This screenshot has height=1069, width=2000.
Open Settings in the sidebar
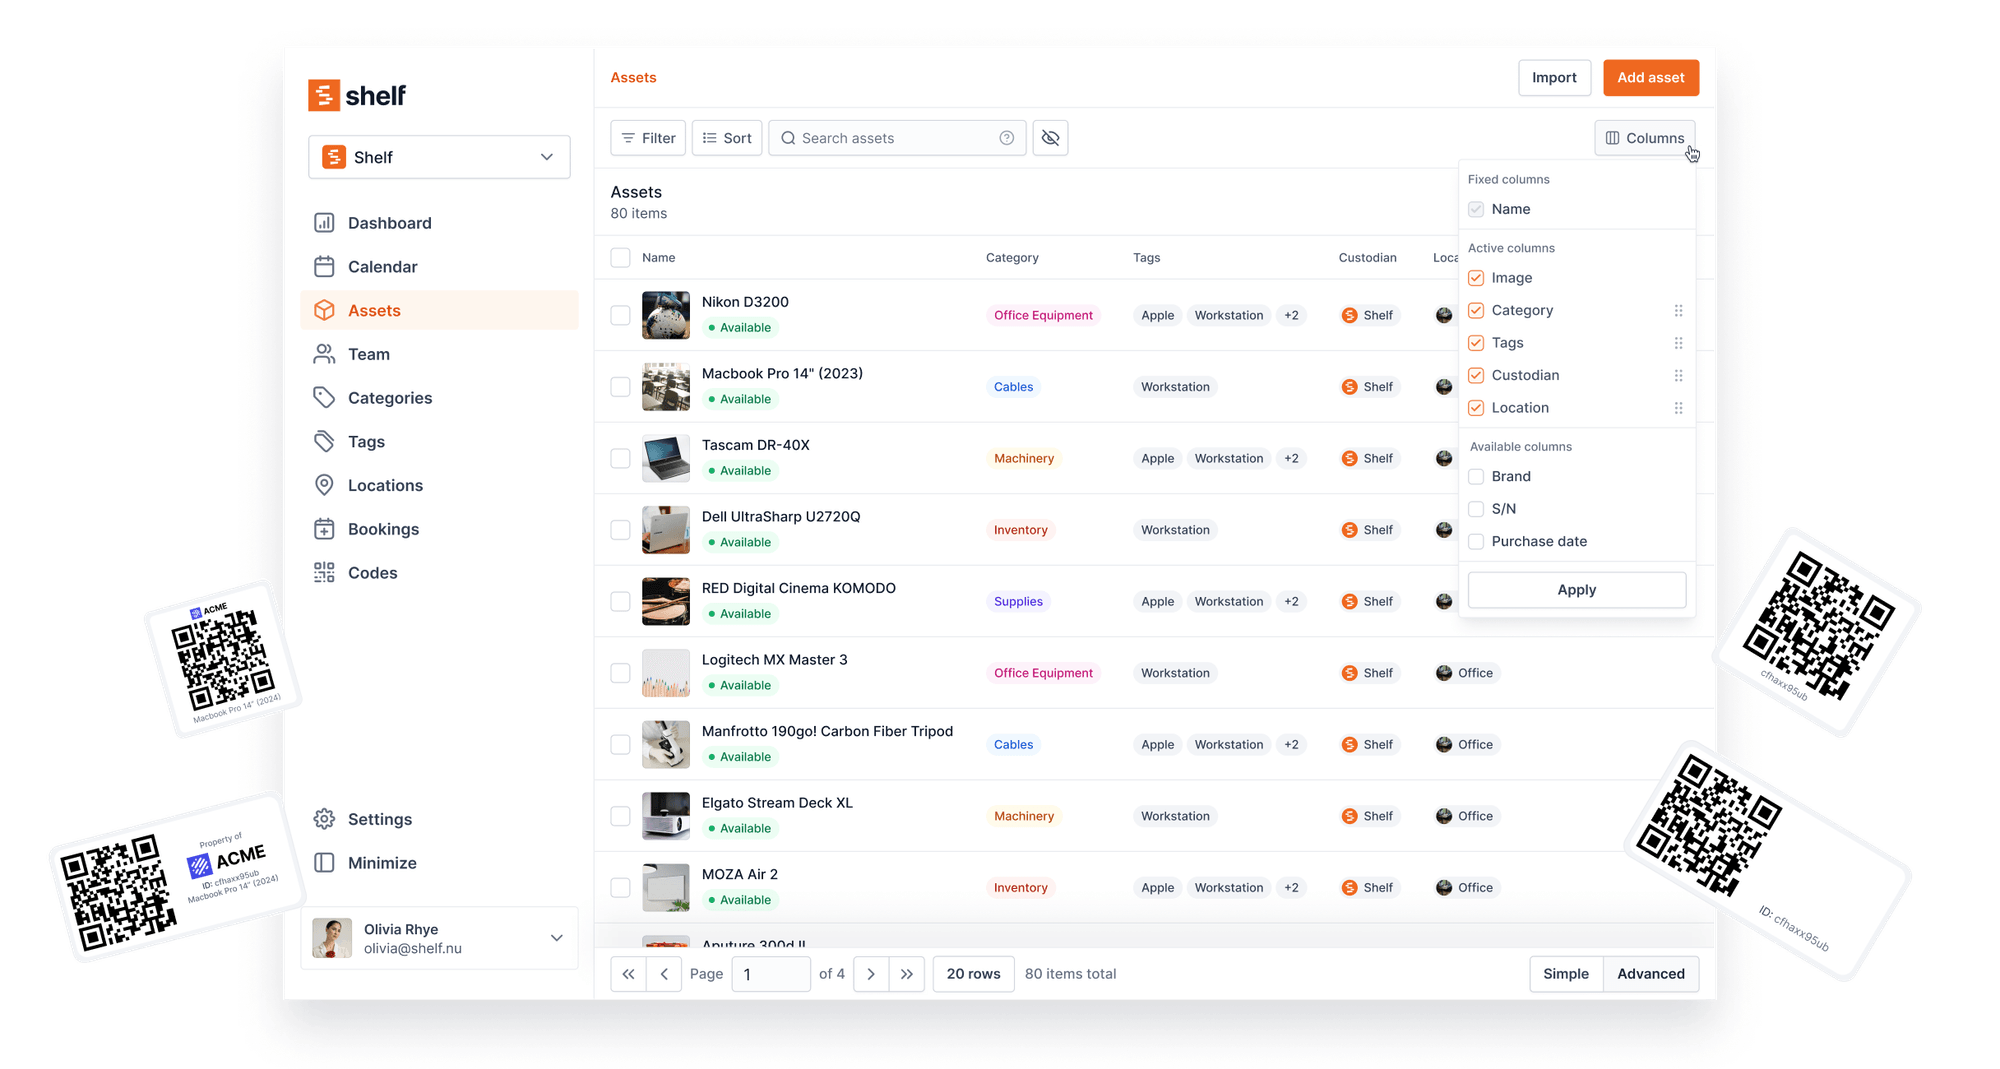point(439,819)
